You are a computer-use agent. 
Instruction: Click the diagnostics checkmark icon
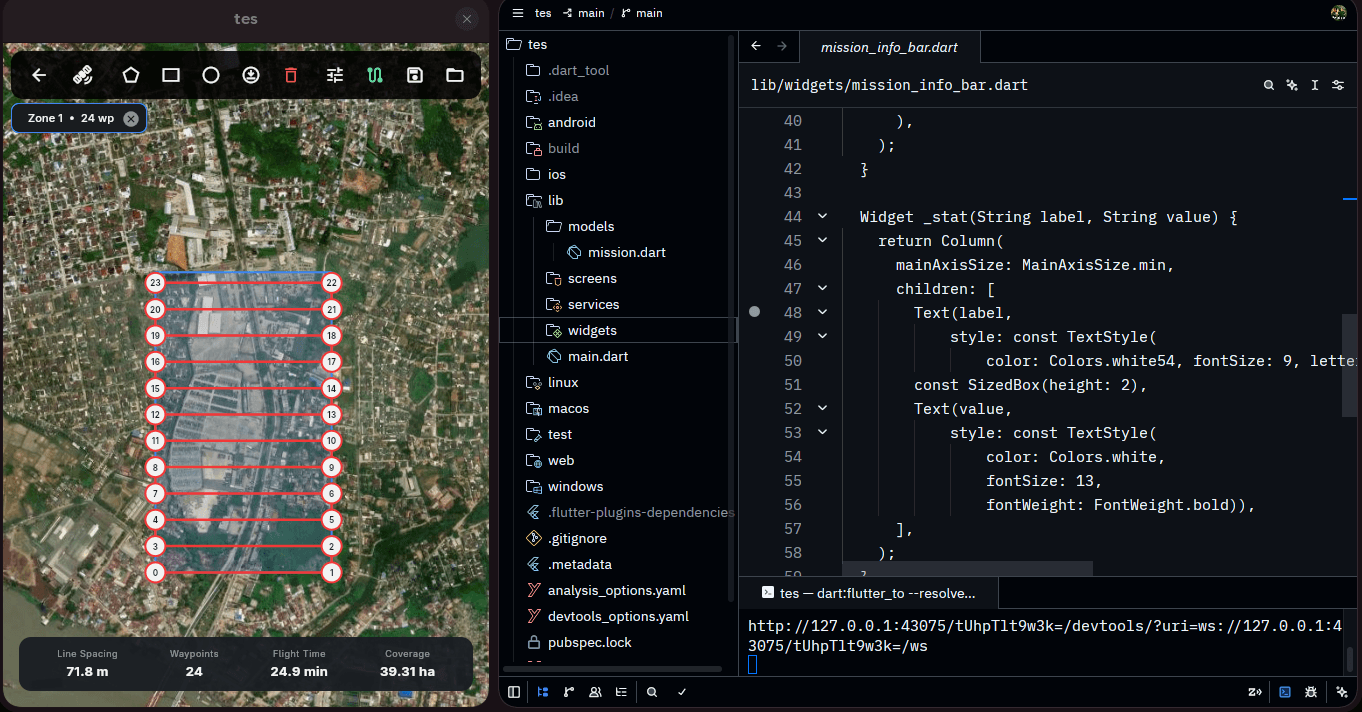point(682,691)
